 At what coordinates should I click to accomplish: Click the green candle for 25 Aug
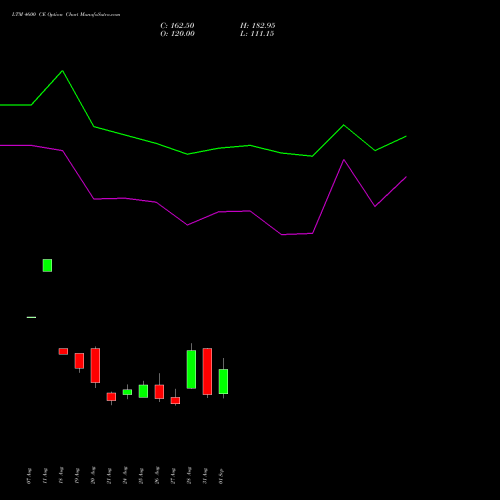[143, 391]
